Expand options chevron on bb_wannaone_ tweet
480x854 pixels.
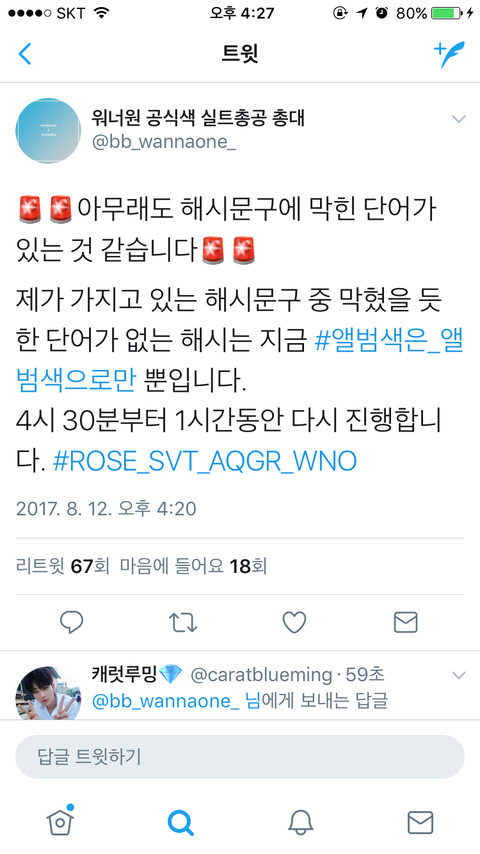pyautogui.click(x=459, y=119)
